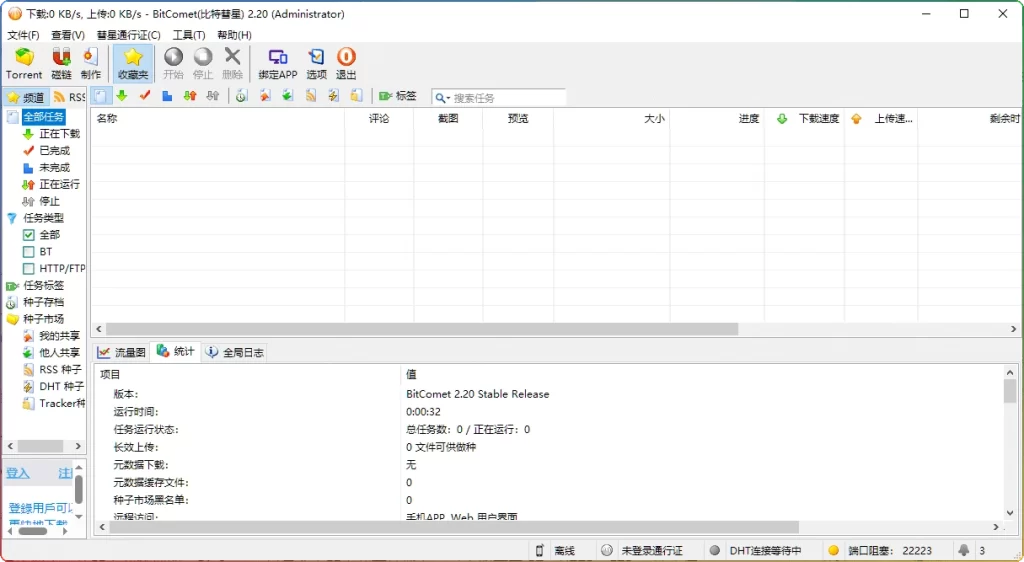Click the 开始 start task button

point(173,63)
